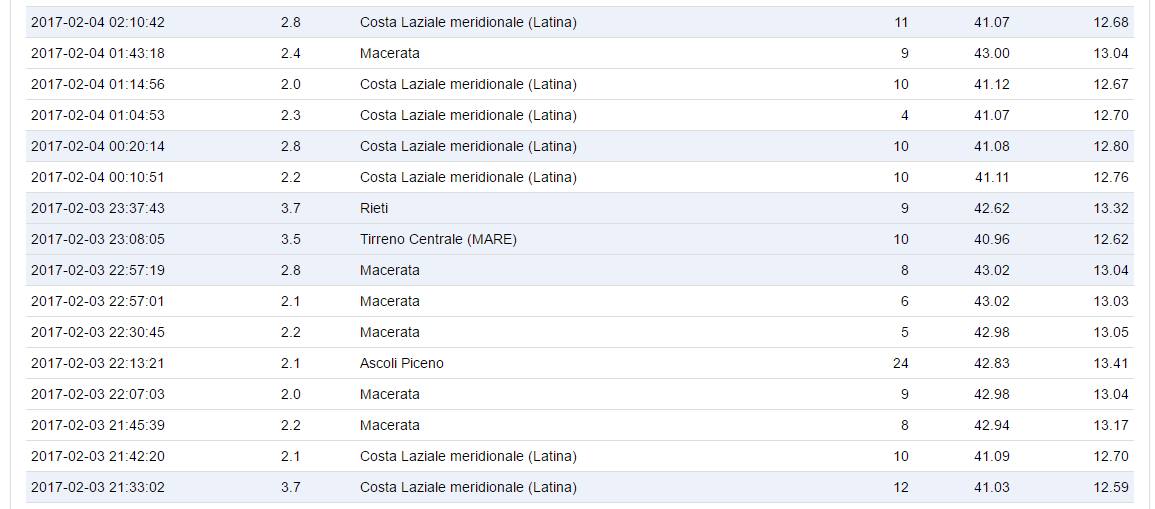Click magnitude 2.3 in the 01:04:53 row
Viewport: 1155px width, 509px height.
pos(291,115)
